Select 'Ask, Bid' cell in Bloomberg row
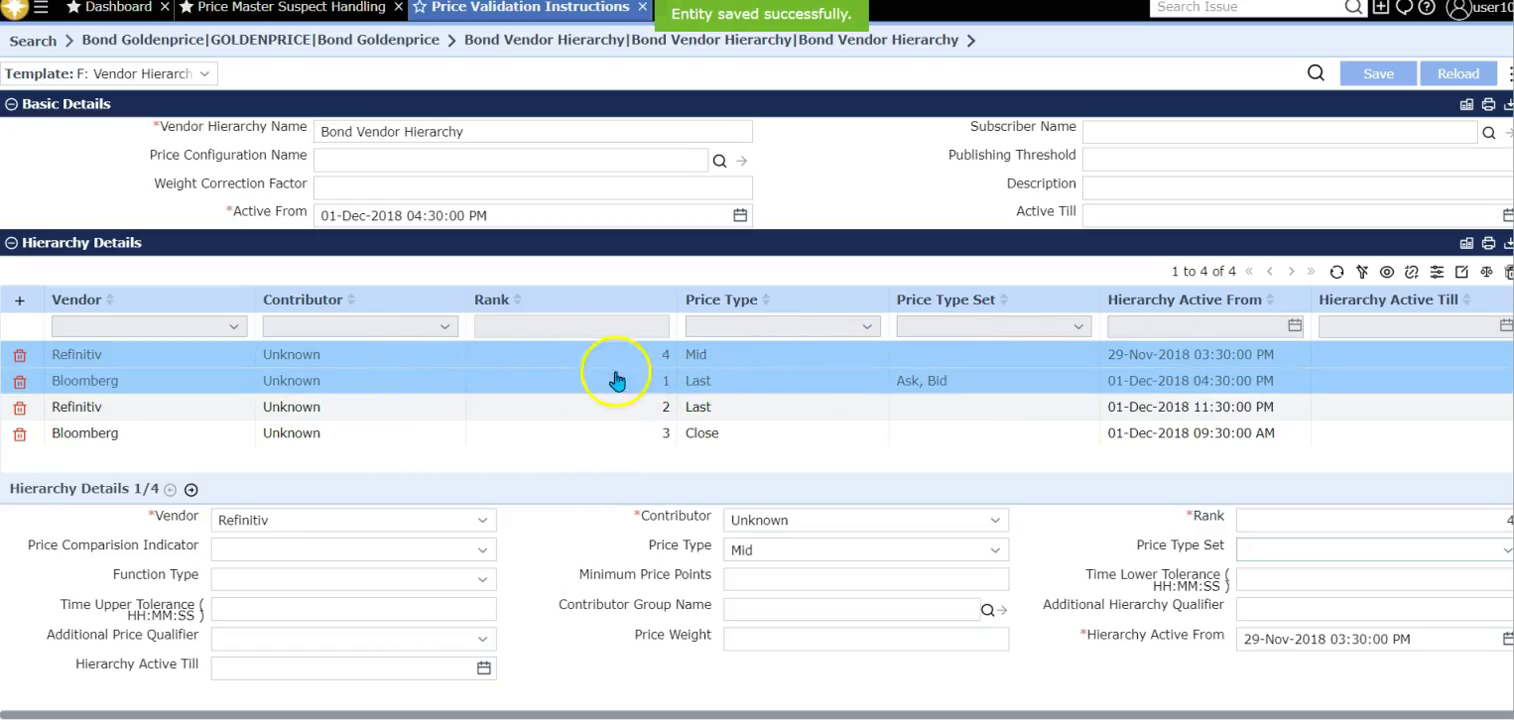 tap(922, 381)
